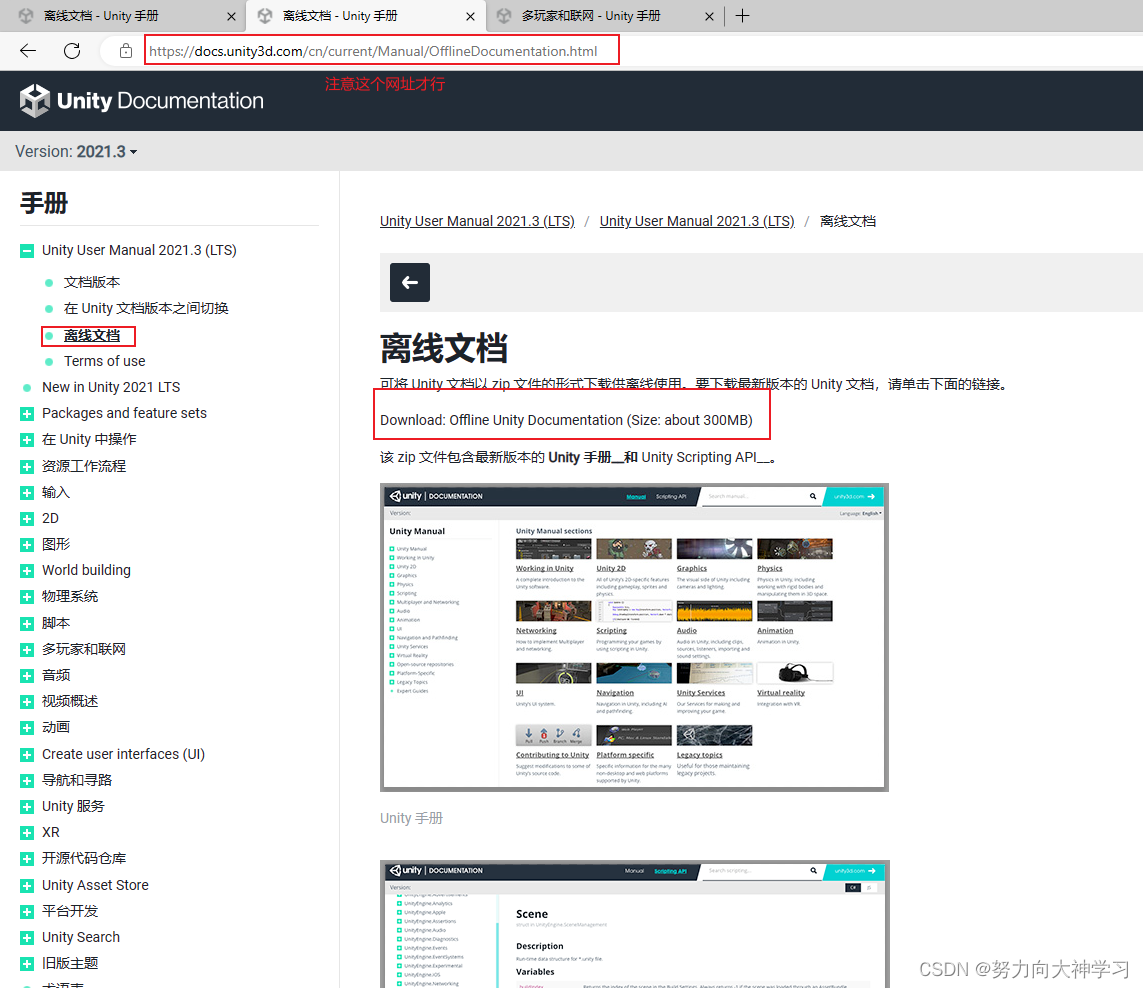Image resolution: width=1143 pixels, height=988 pixels.
Task: Click the Unity 手册 image caption
Action: pyautogui.click(x=411, y=818)
